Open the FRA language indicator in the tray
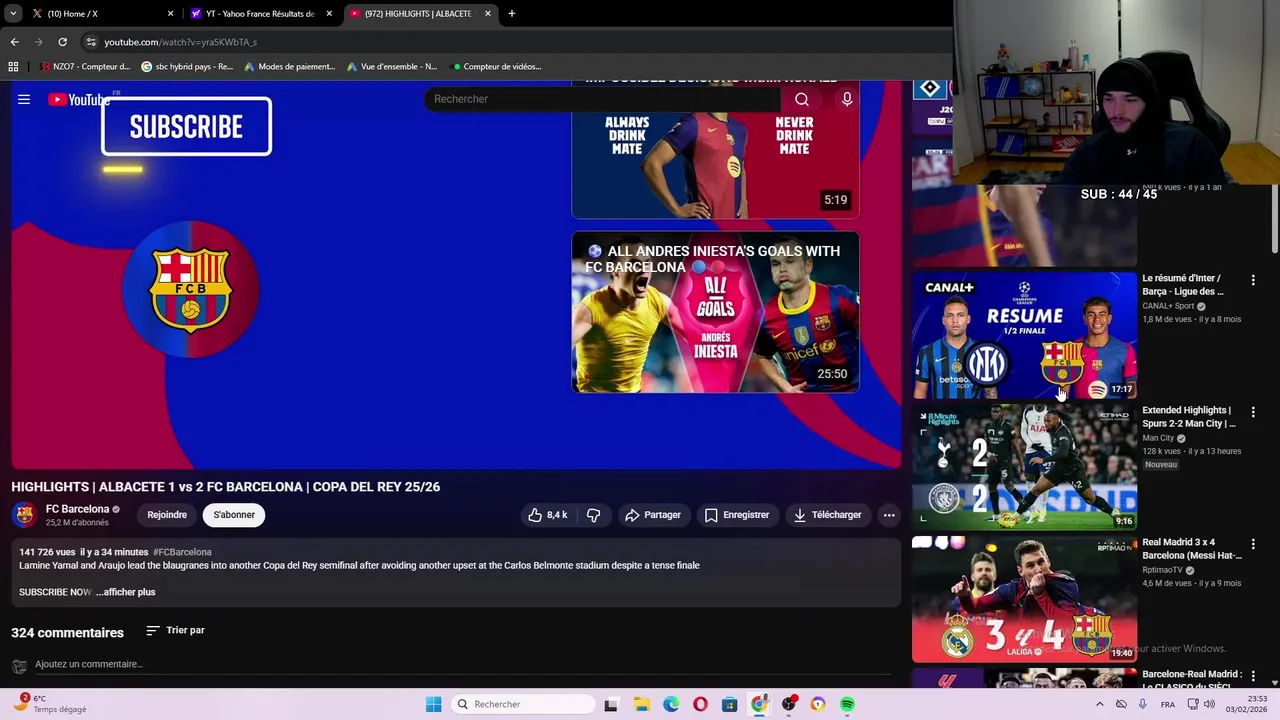This screenshot has height=720, width=1280. click(x=1168, y=704)
